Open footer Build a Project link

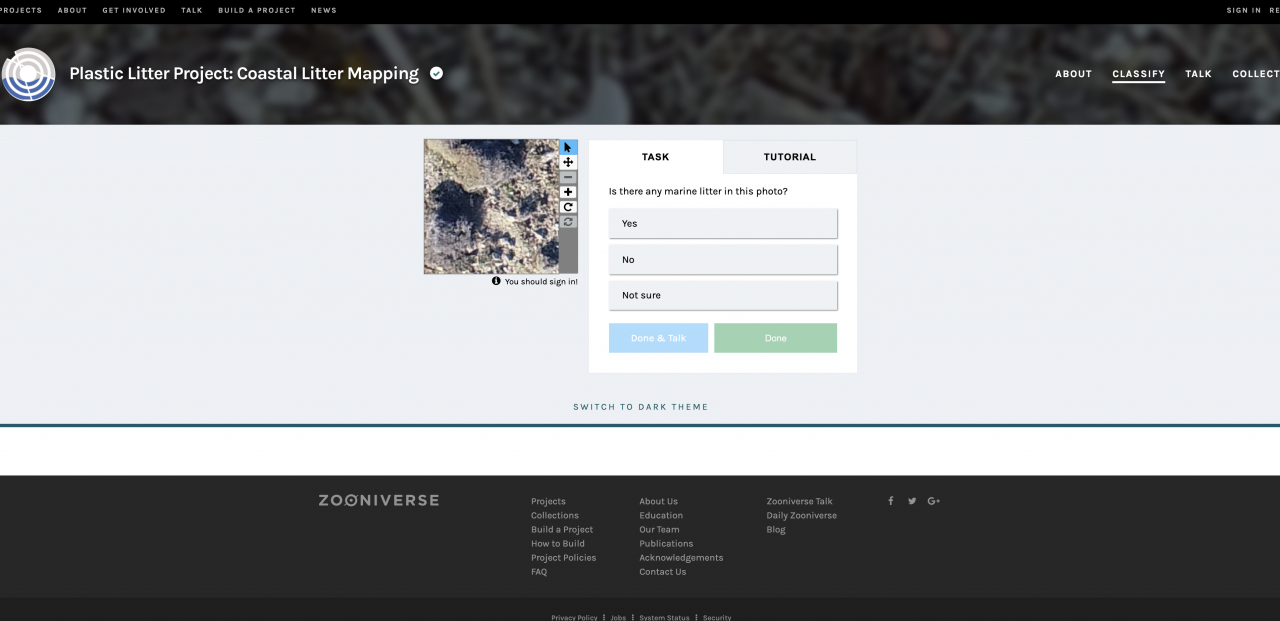click(x=562, y=529)
